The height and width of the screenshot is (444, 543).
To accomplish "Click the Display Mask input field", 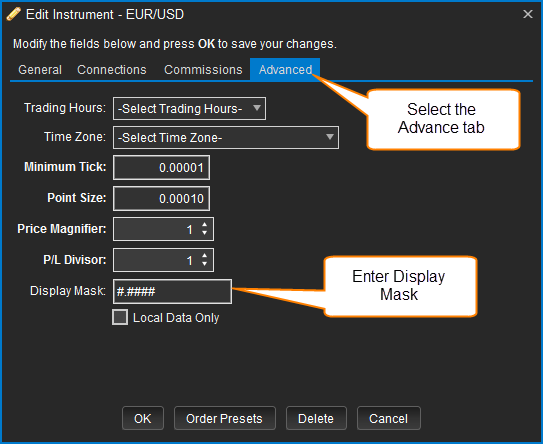I will (172, 292).
